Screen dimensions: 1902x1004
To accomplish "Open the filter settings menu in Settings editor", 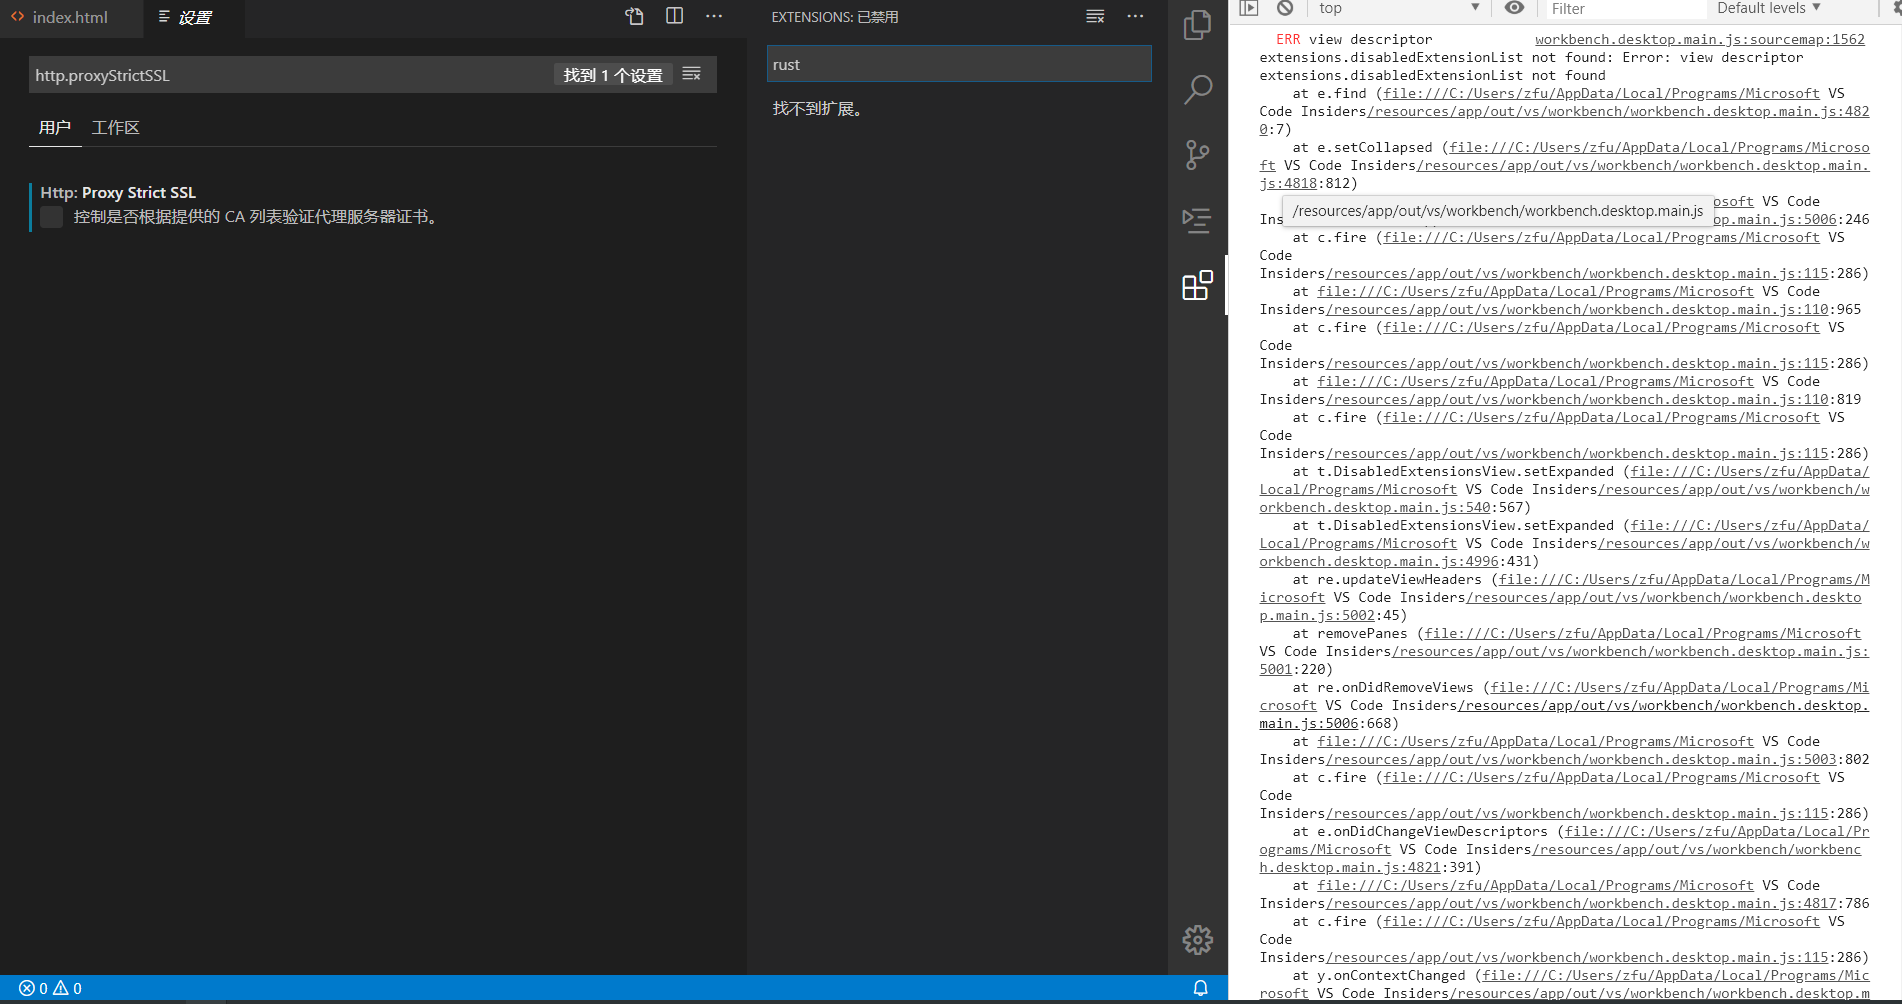I will pos(691,72).
